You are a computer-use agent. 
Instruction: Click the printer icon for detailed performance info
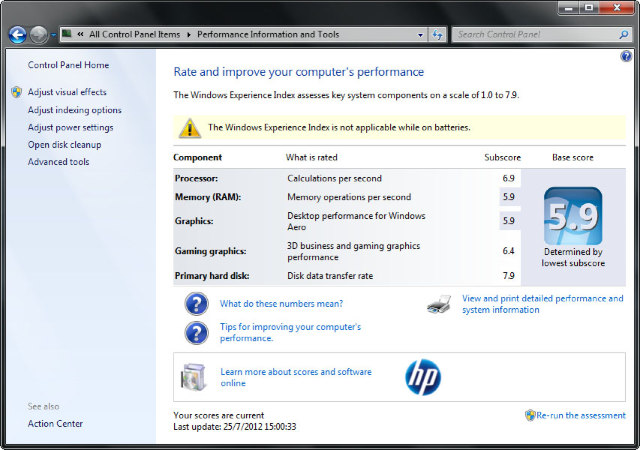[439, 304]
